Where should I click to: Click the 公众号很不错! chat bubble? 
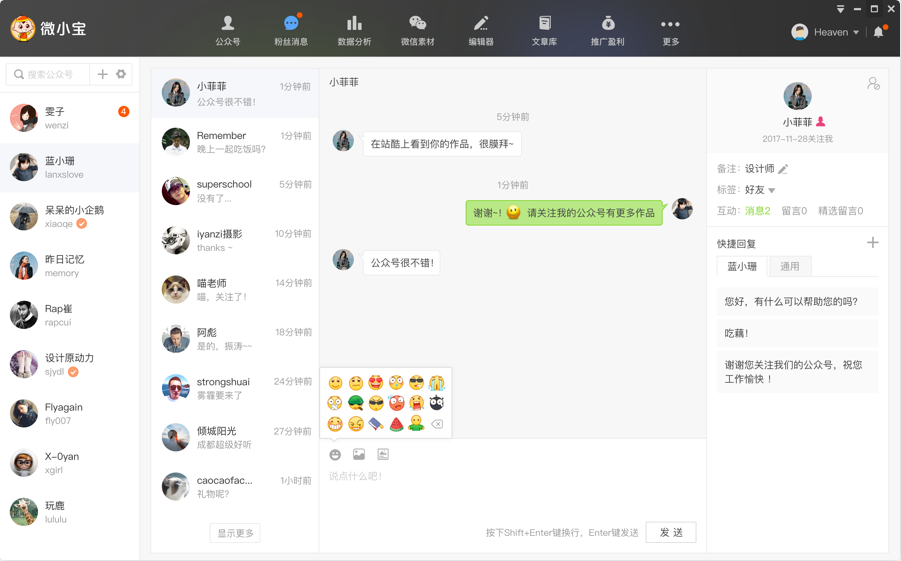pos(402,263)
